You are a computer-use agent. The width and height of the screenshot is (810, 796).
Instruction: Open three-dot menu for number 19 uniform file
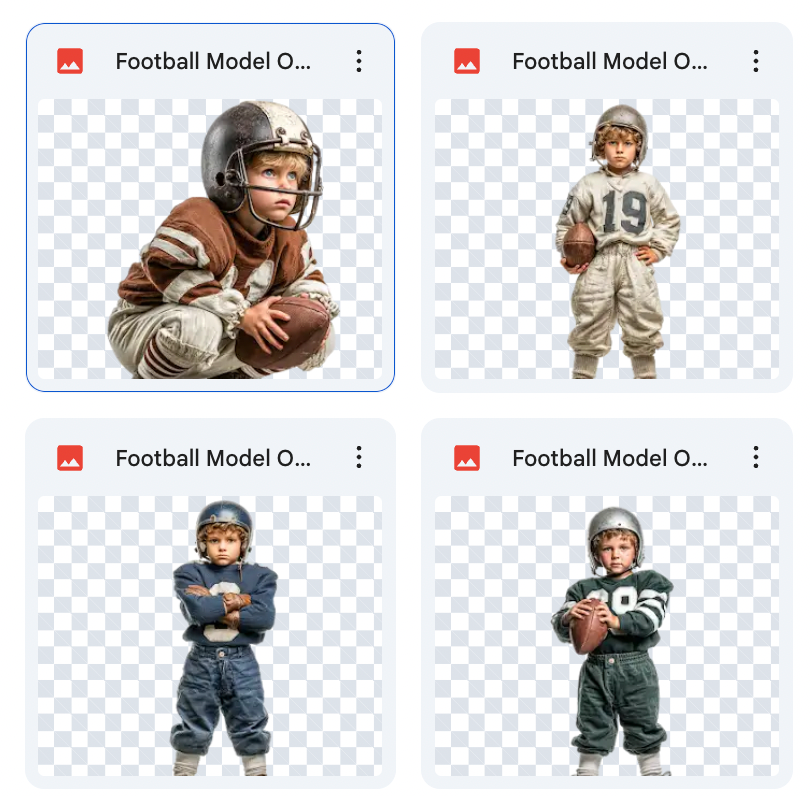756,61
